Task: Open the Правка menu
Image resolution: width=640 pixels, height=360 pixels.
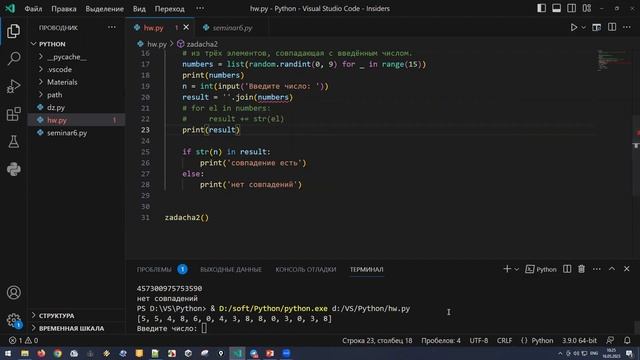Action: point(64,9)
